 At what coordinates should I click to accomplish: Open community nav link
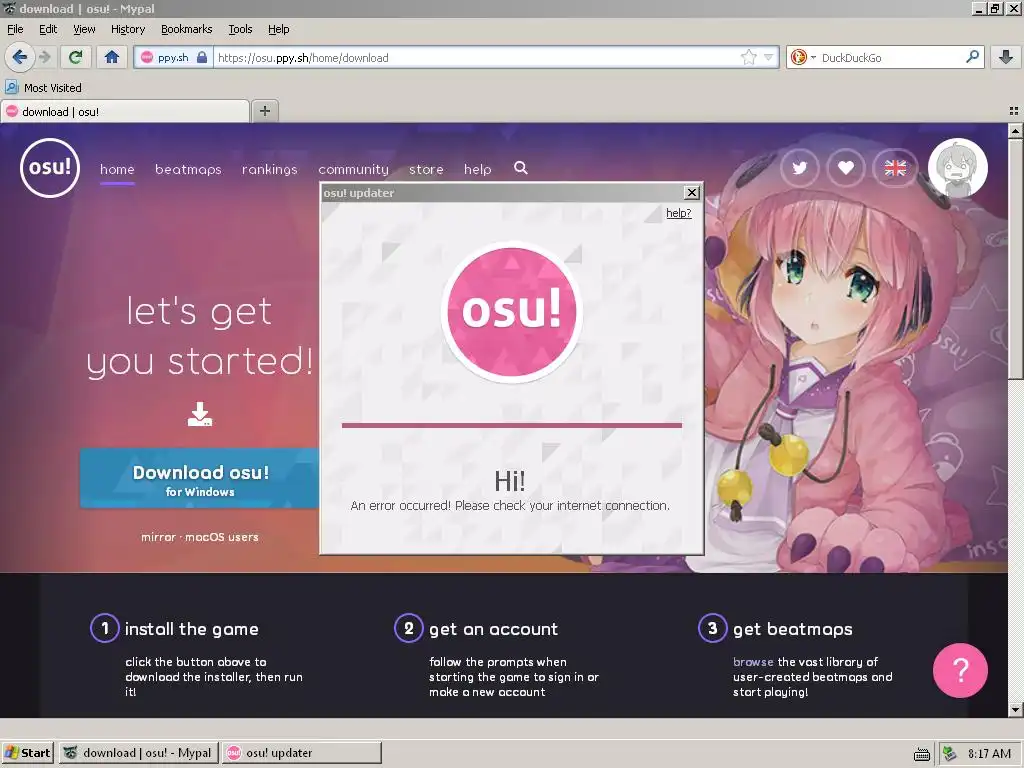353,169
